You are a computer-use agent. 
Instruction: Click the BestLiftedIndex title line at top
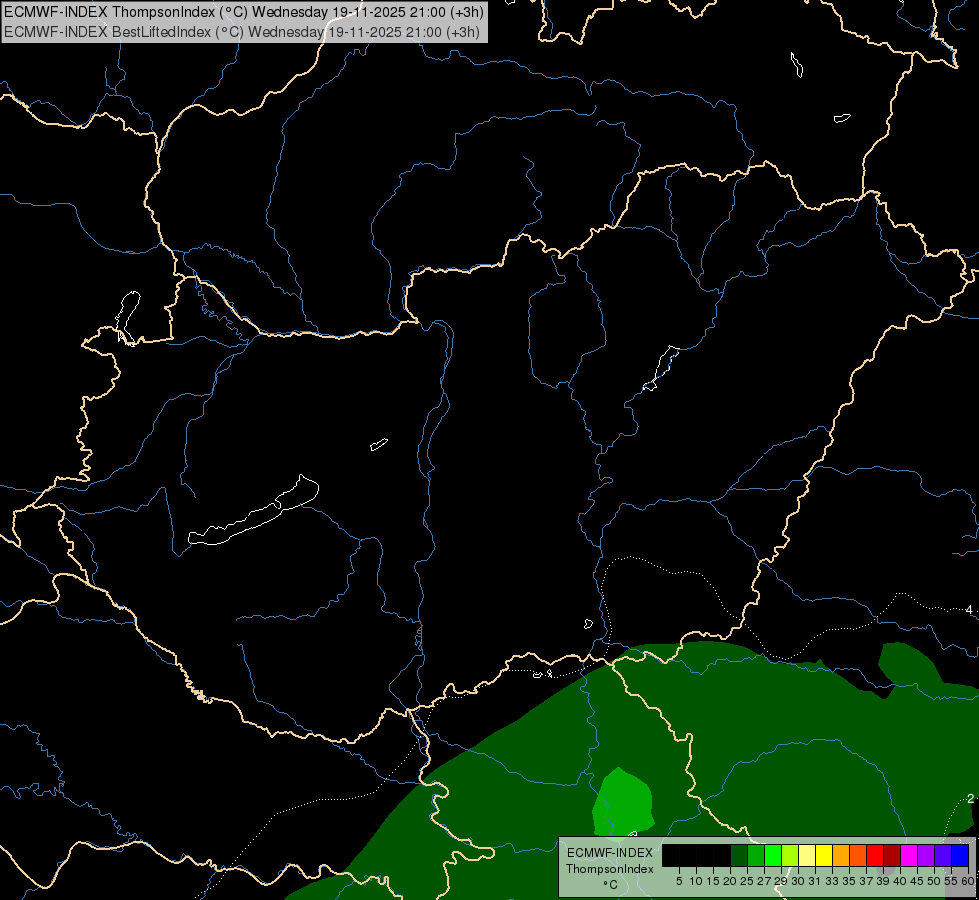(x=242, y=32)
